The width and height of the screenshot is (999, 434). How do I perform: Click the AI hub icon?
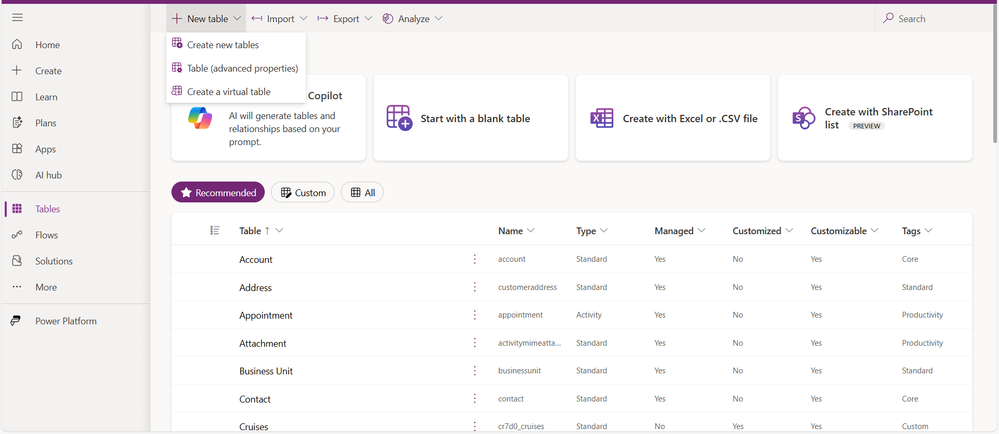pyautogui.click(x=17, y=175)
